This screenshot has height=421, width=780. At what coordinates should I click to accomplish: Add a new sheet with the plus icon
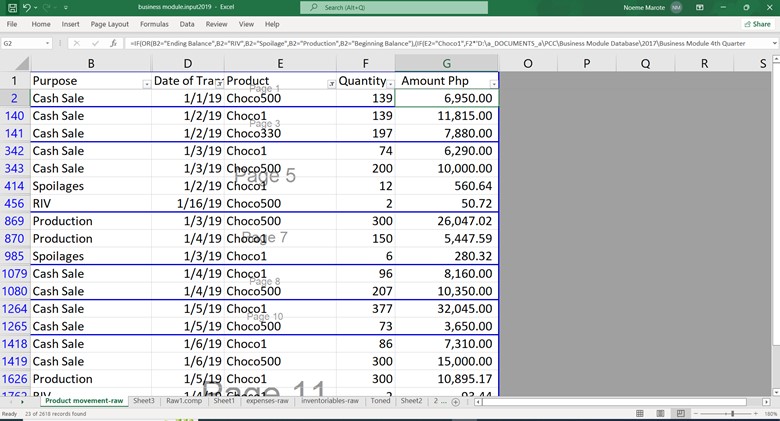click(x=455, y=402)
